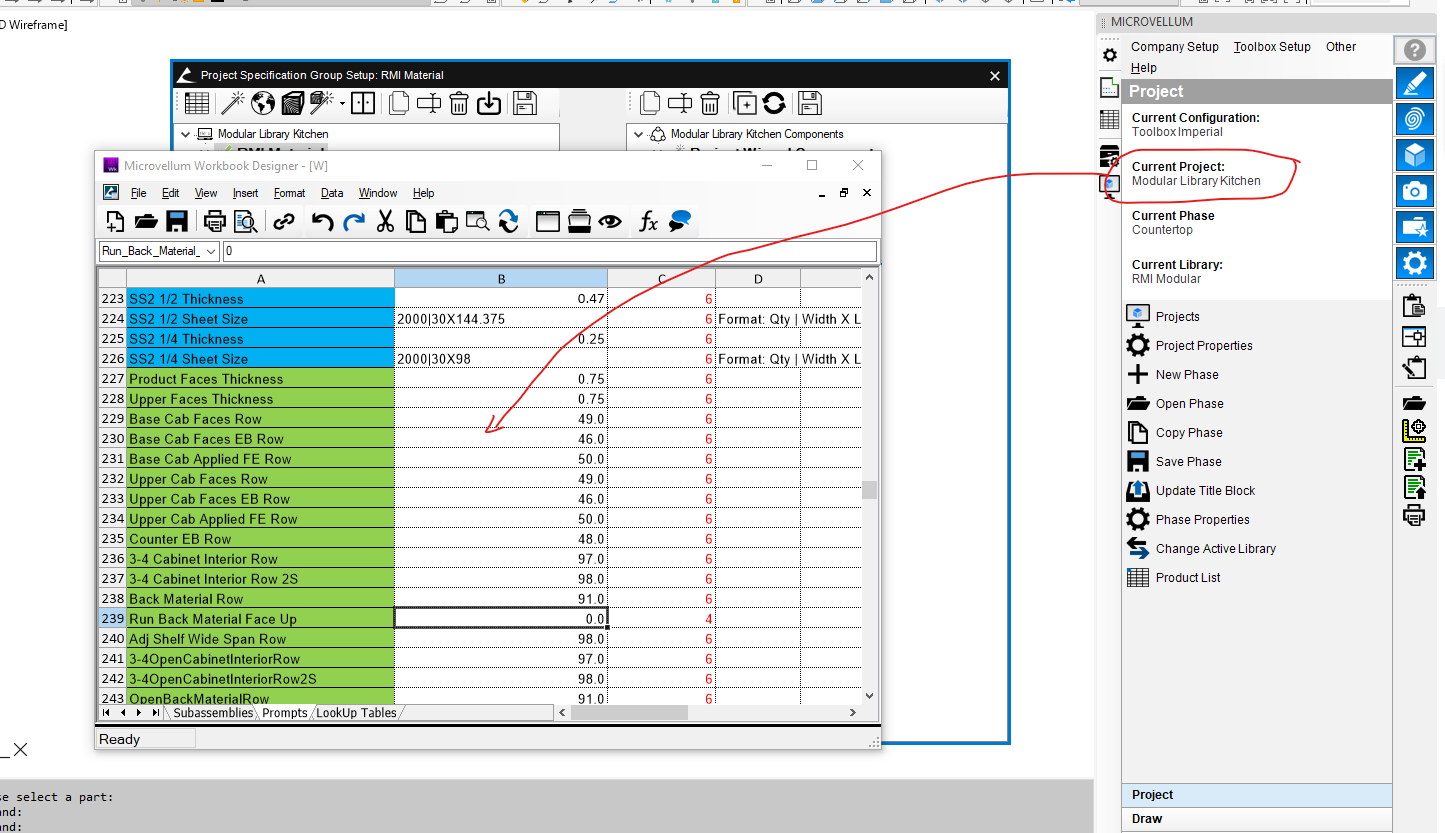Click the blue fingerprint icon in Microvellum panel
The width and height of the screenshot is (1445, 833).
(1414, 119)
